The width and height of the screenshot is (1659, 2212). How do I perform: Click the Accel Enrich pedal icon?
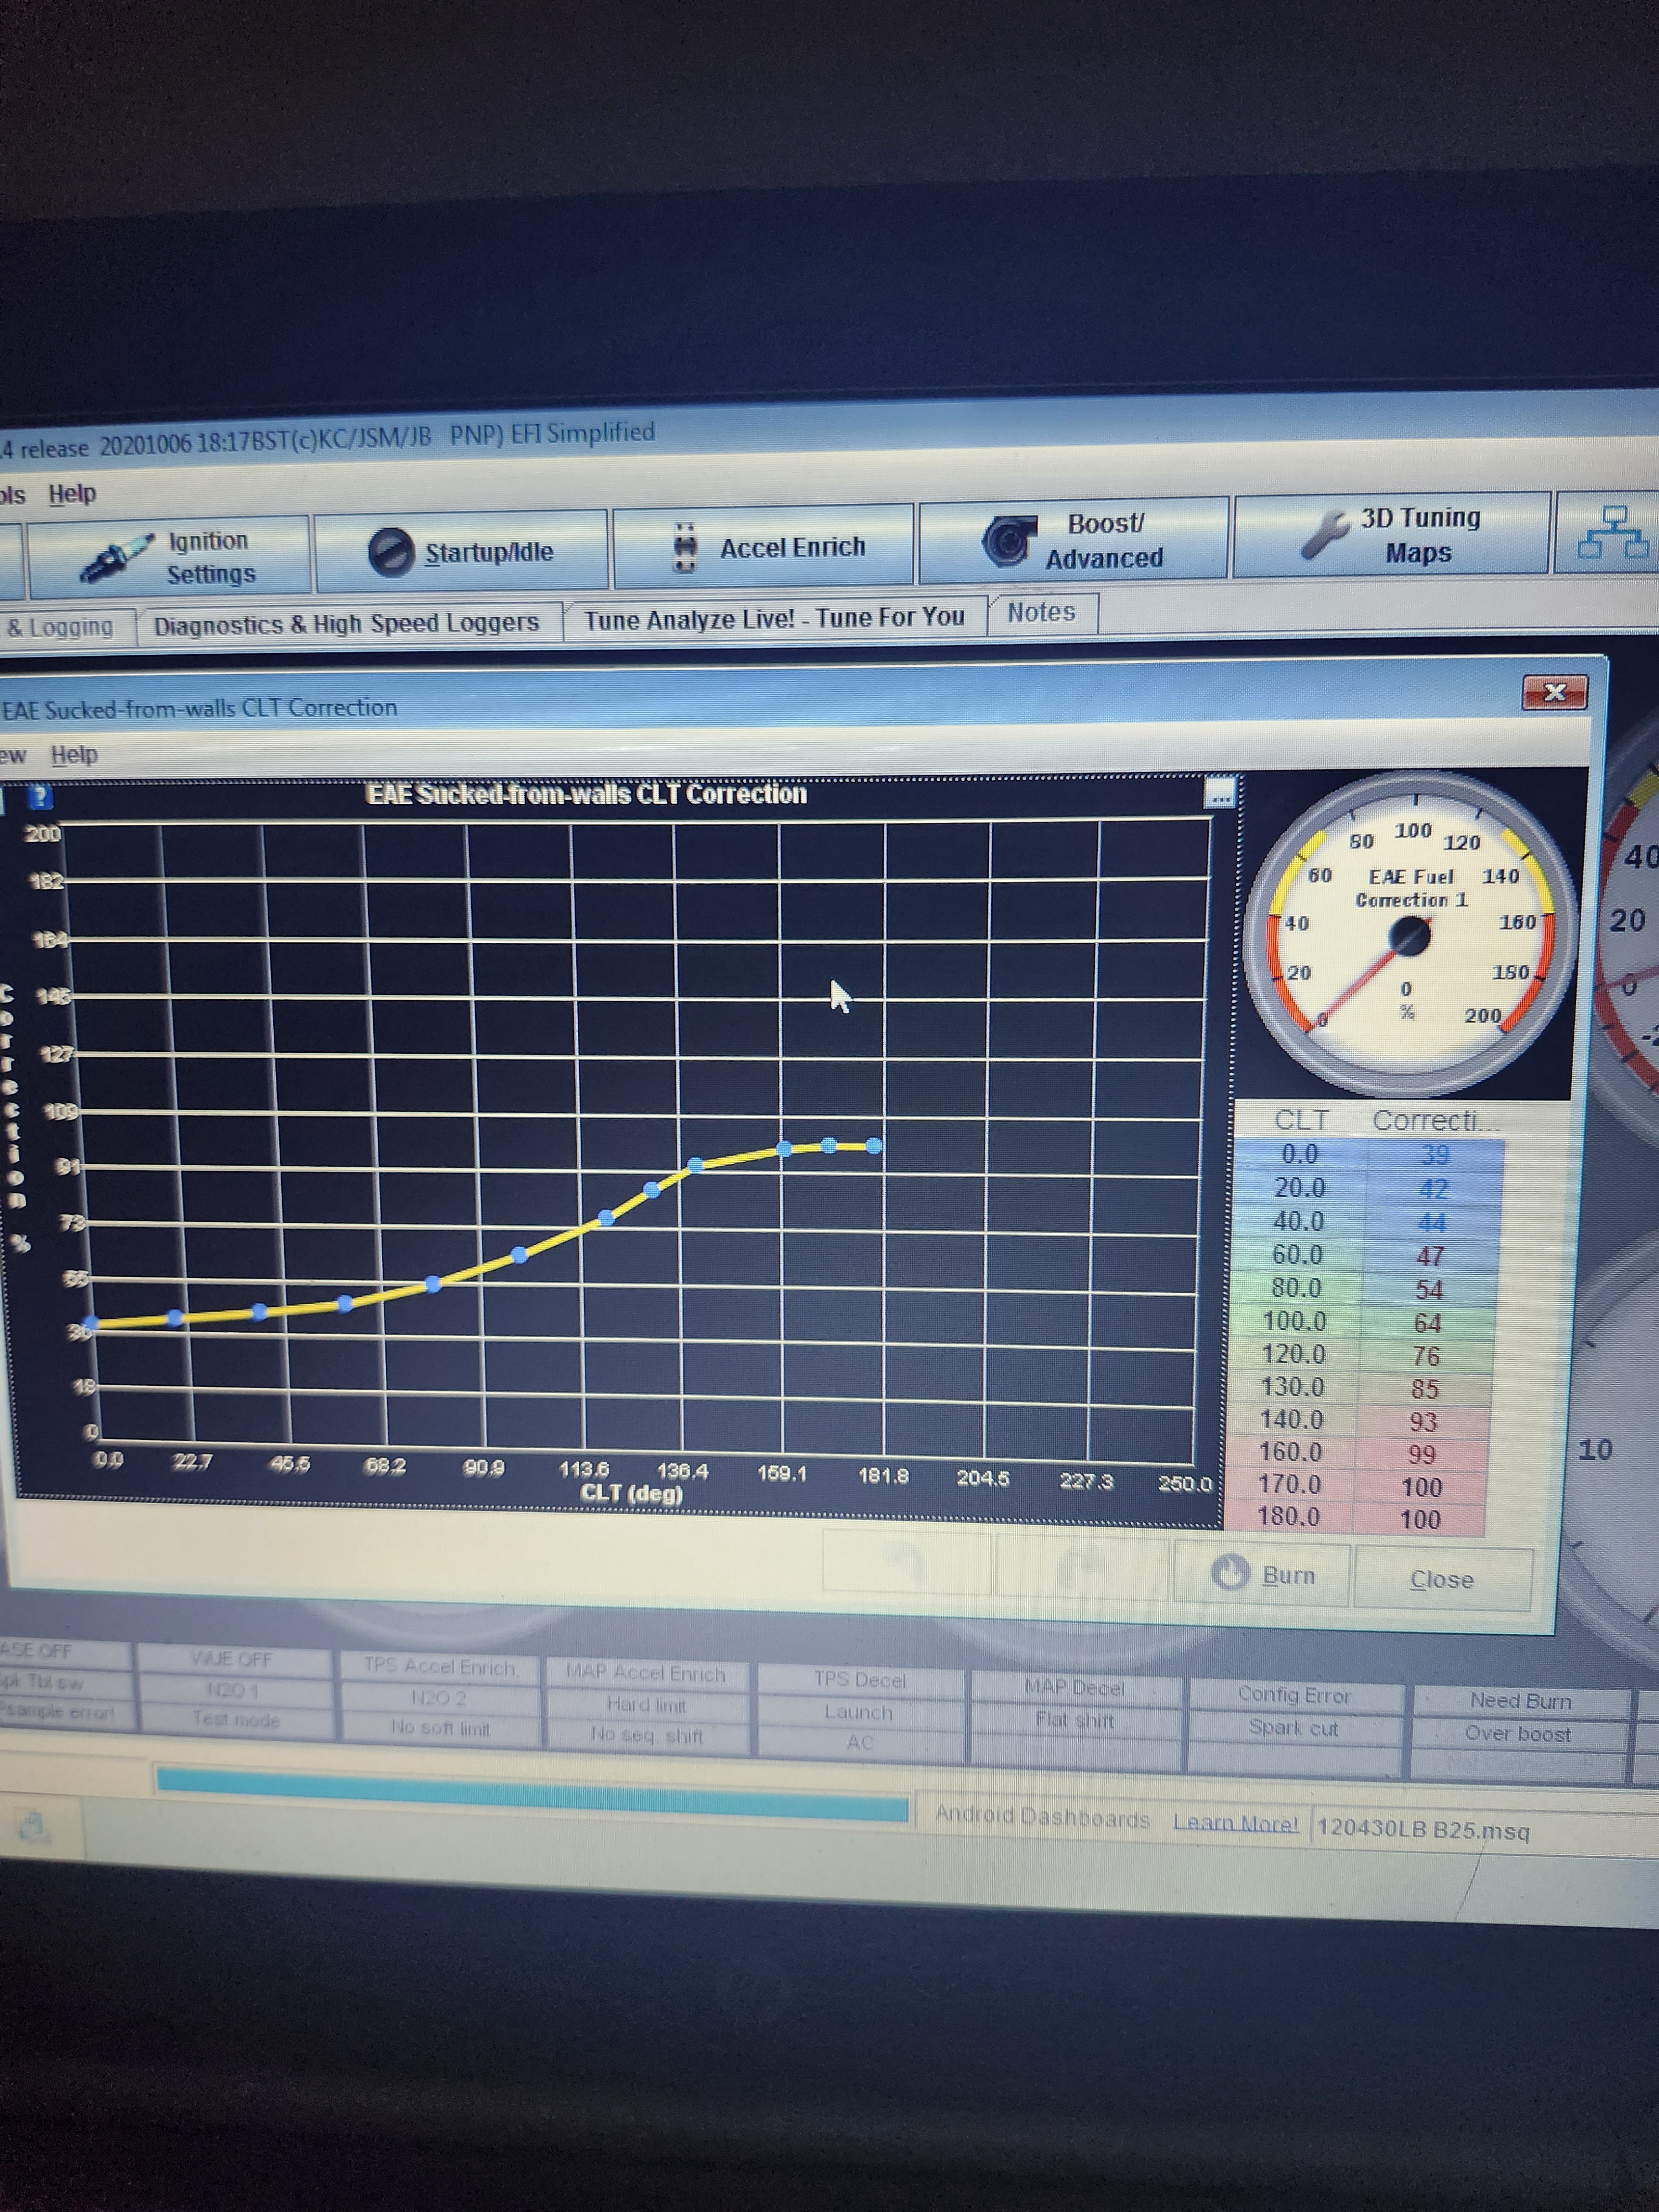tap(684, 548)
